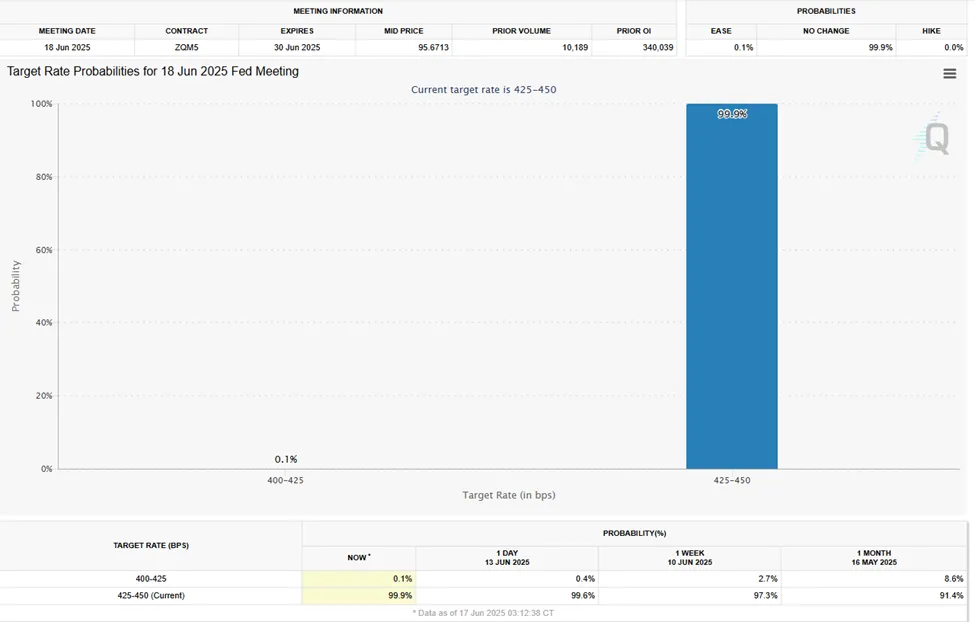Click the 1 day value 99.6%
Viewport: 975px width, 622px height.
click(x=583, y=596)
